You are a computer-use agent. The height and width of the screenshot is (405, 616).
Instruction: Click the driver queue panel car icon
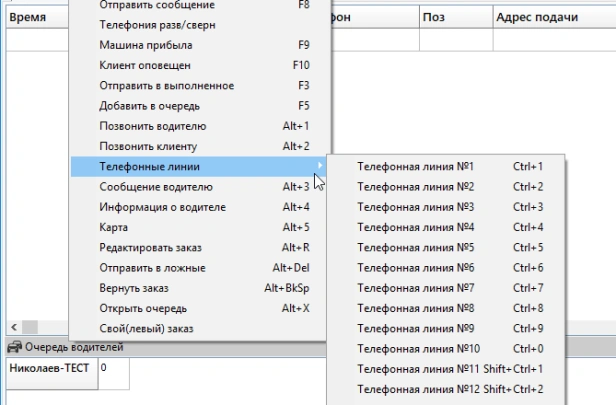(x=13, y=347)
